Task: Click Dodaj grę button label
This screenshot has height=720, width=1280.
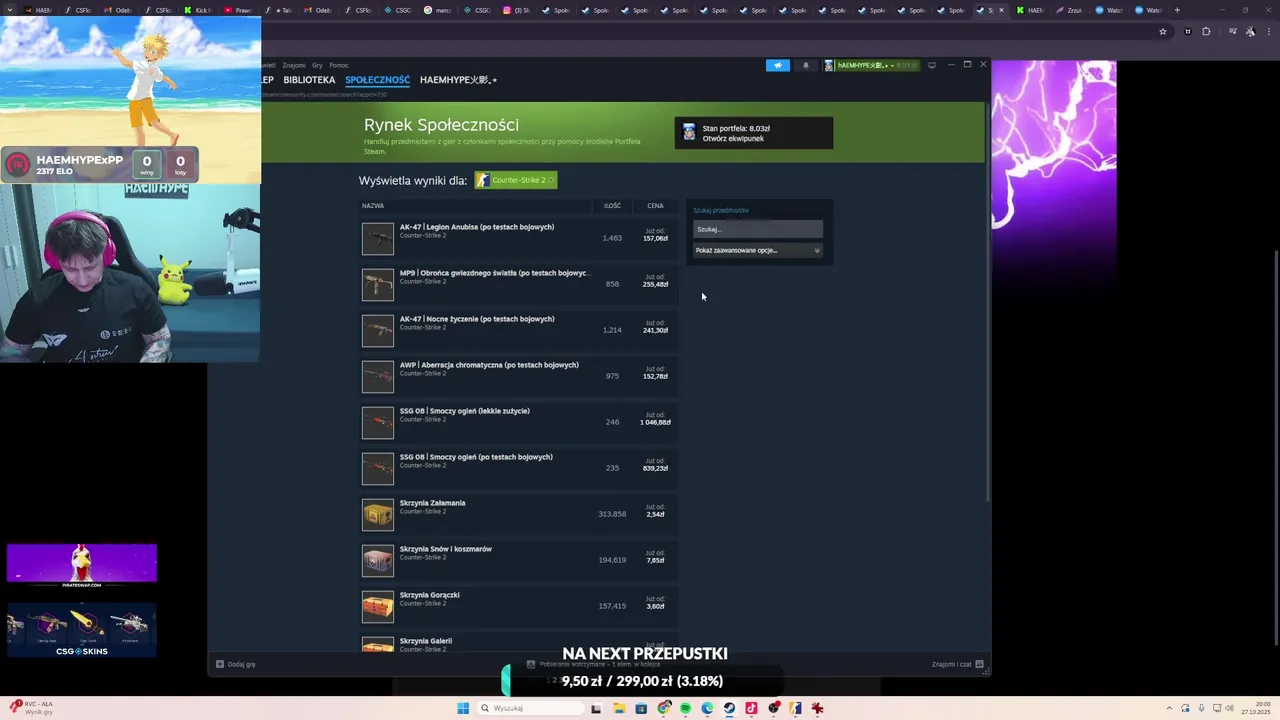Action: (241, 664)
